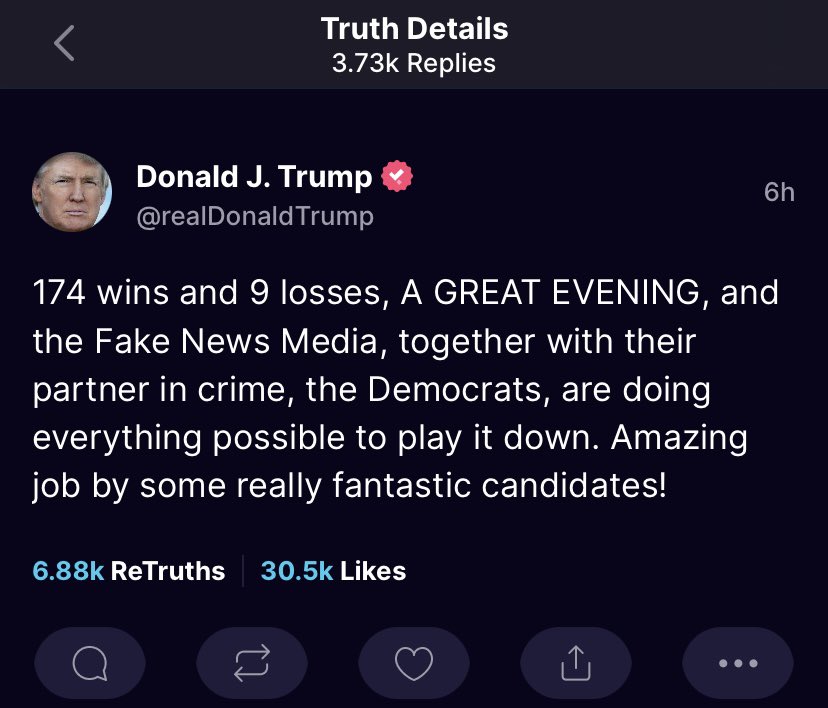Click the "everything possible to play it down" line
828x708 pixels.
click(392, 440)
